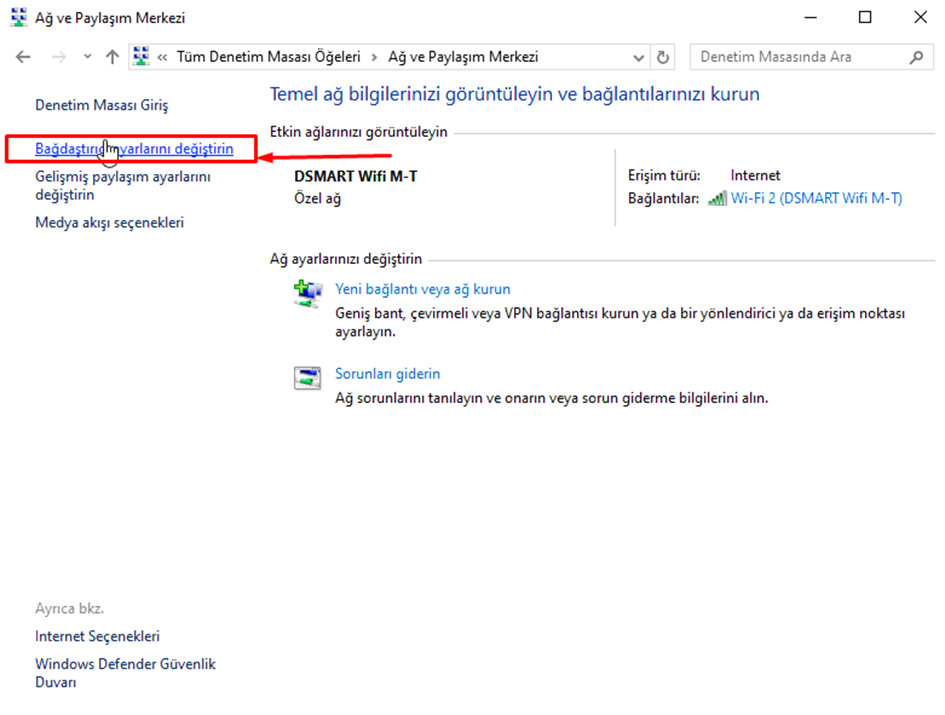Click the Ayrıca bkz. heading text

(x=69, y=608)
